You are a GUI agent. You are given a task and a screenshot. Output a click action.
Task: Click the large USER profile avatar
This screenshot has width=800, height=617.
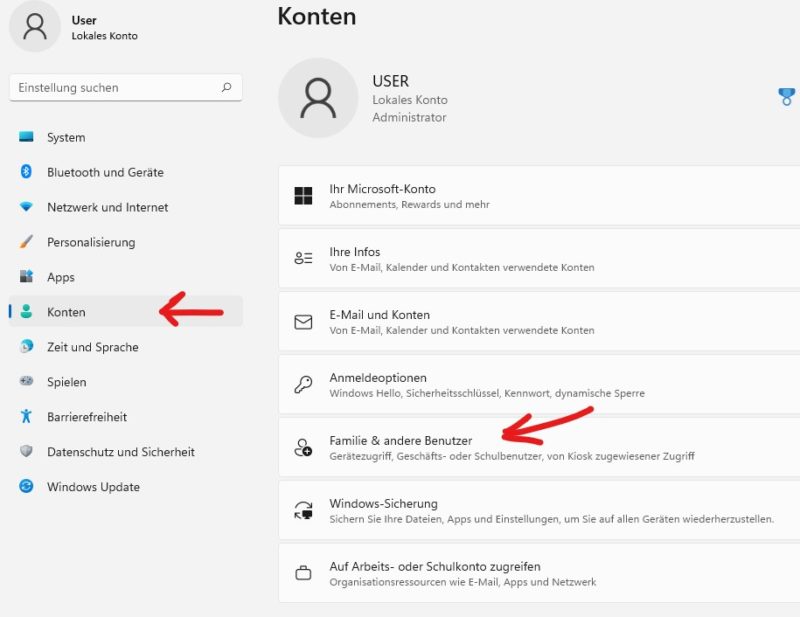(318, 98)
